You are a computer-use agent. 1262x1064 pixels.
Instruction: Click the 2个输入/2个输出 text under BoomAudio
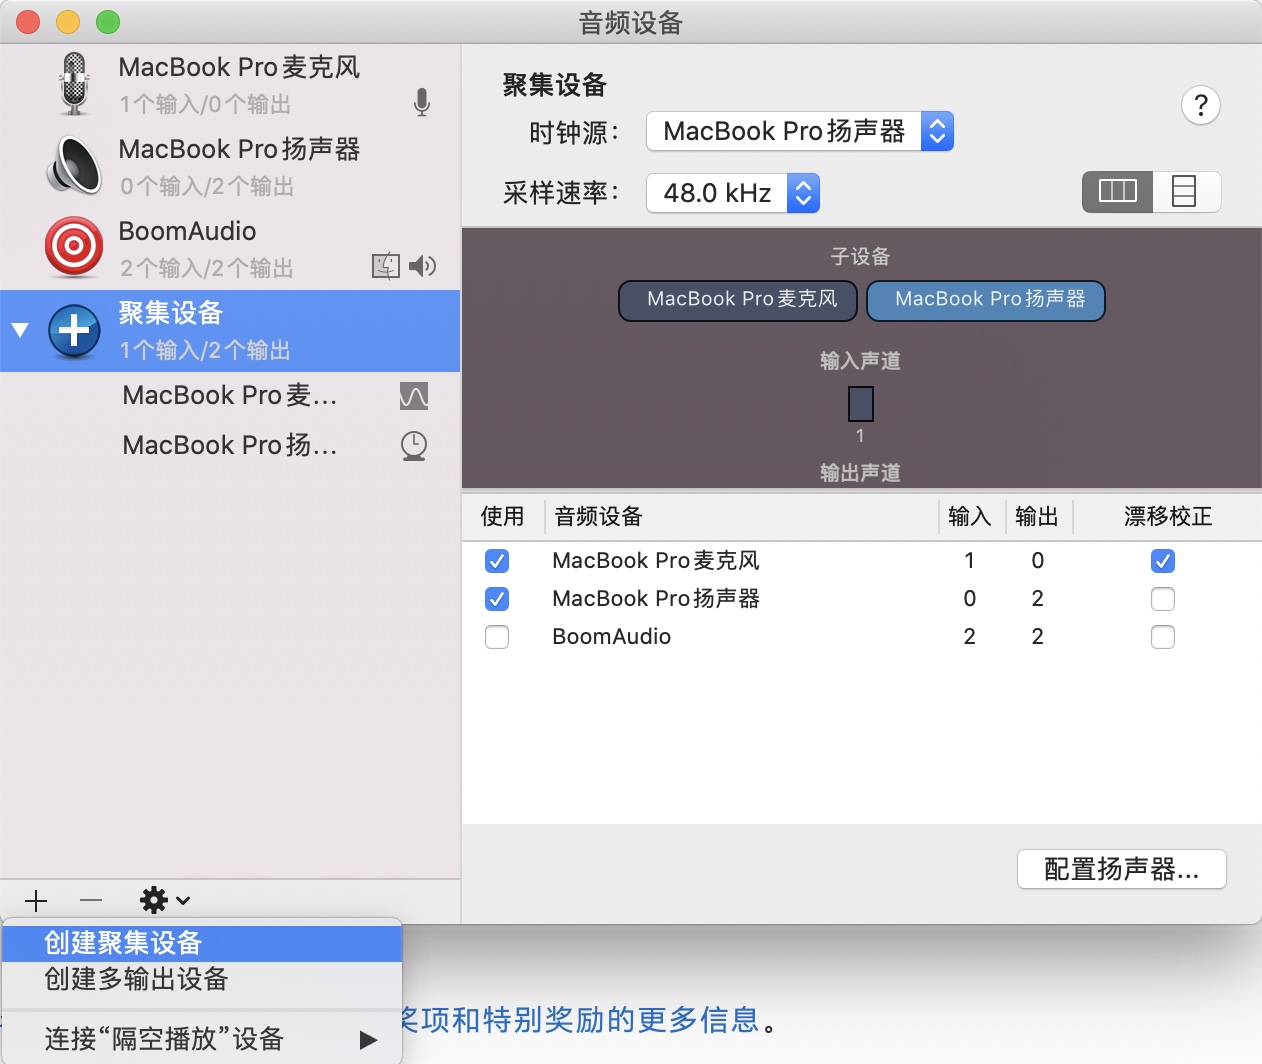pyautogui.click(x=207, y=268)
